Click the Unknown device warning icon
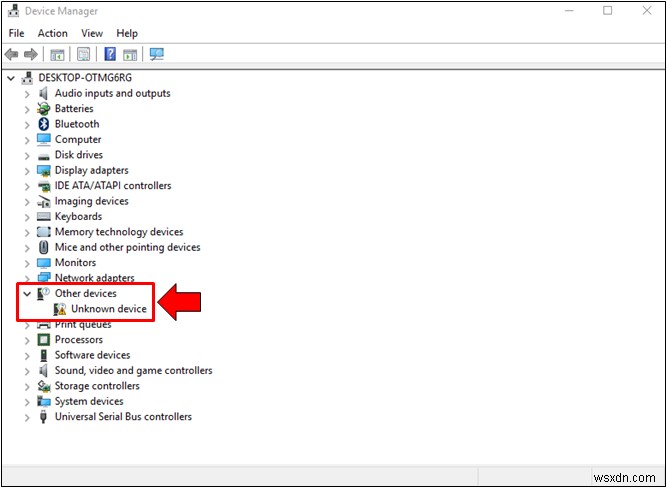 [60, 309]
